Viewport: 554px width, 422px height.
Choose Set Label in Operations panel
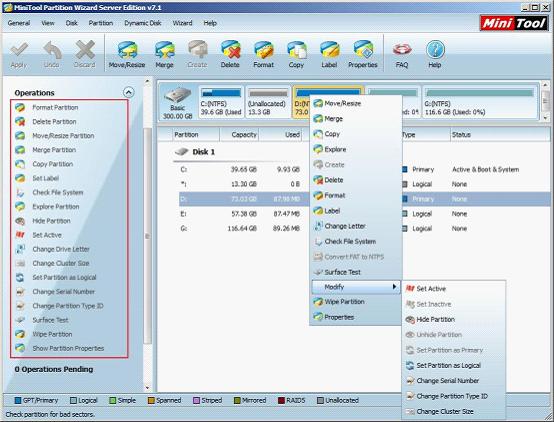[46, 178]
